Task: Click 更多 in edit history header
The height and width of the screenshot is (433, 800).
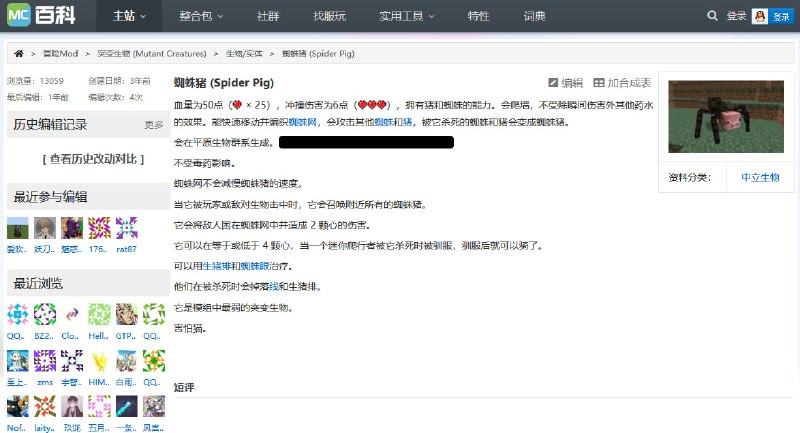Action: (154, 125)
